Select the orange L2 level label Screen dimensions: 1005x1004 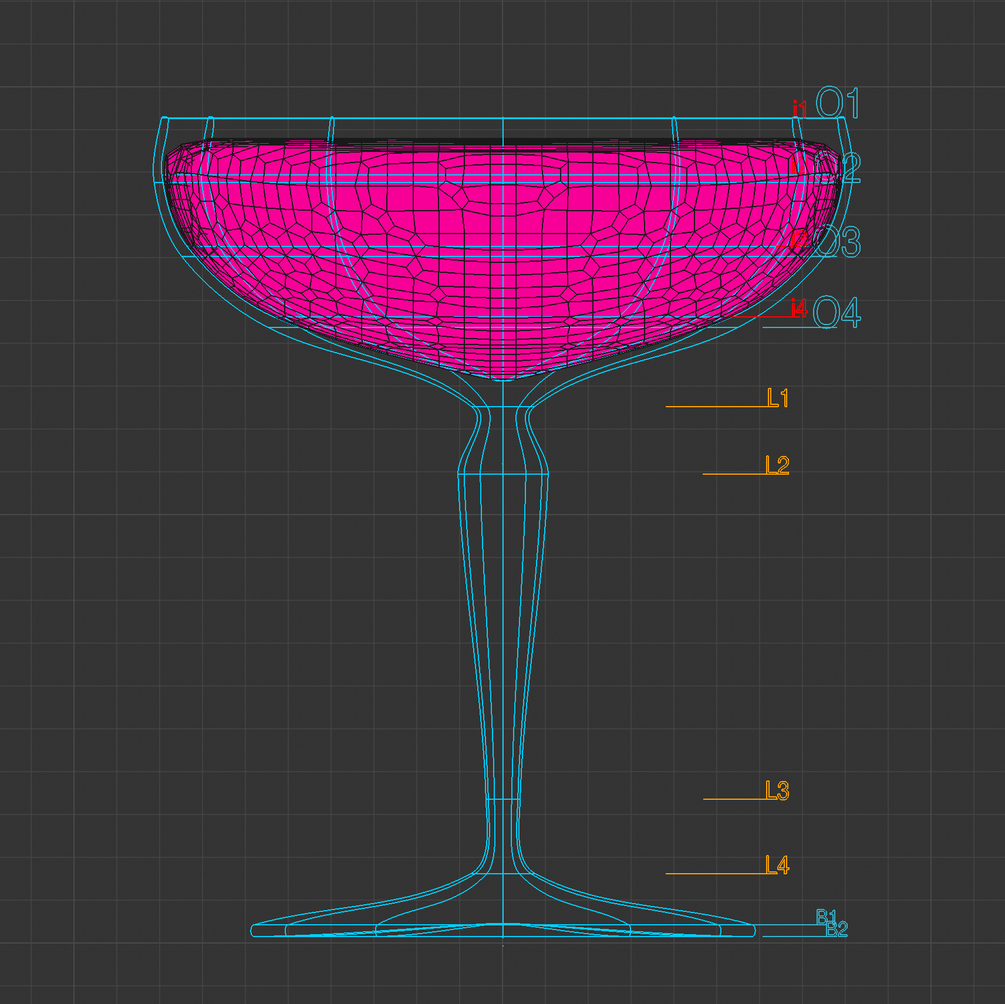pos(777,464)
